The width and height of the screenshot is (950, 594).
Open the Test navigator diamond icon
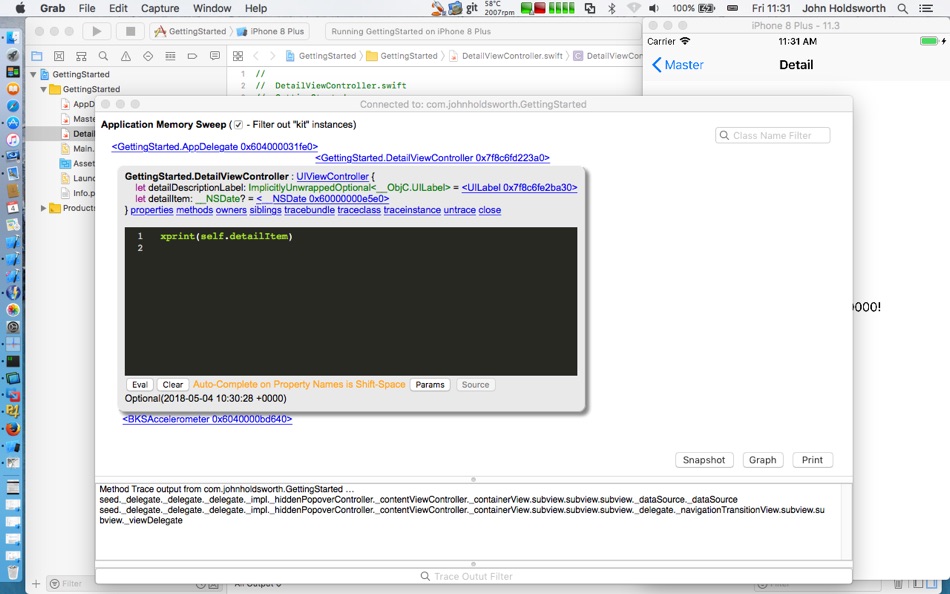[148, 56]
